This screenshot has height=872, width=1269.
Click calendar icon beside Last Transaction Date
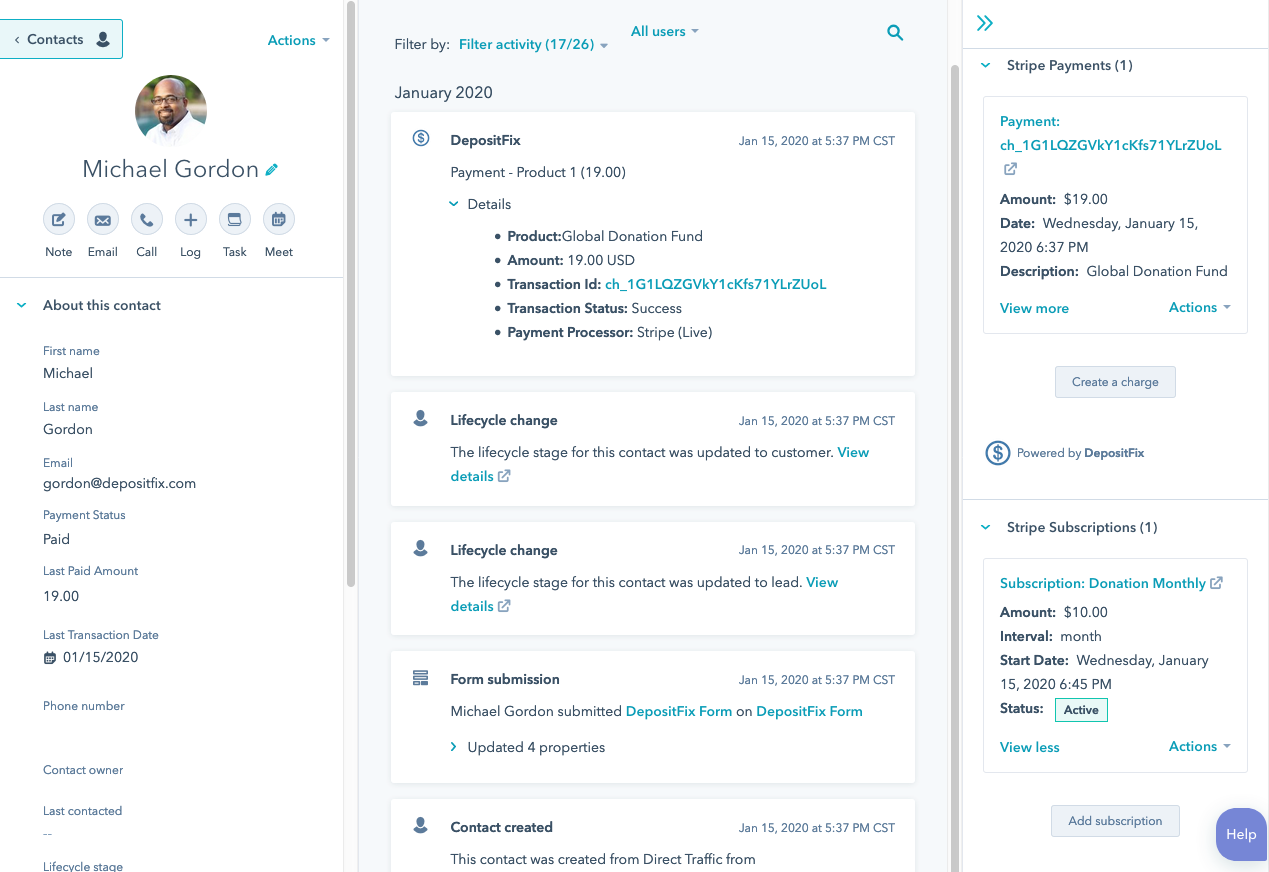(50, 658)
